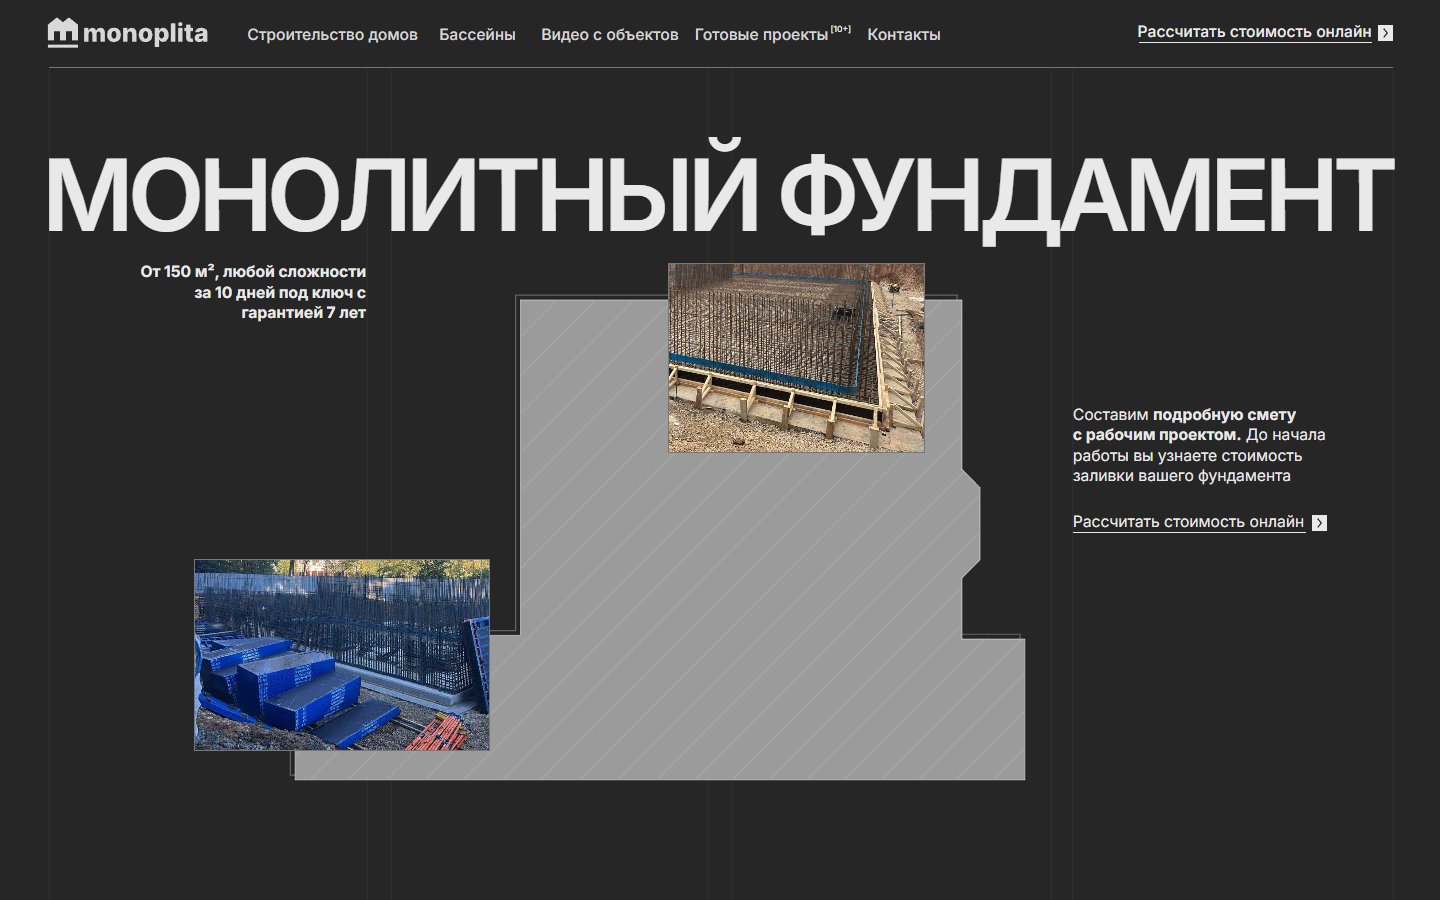Click the 'Составим подробную смету' paragraph
1440x900 pixels.
(1199, 445)
